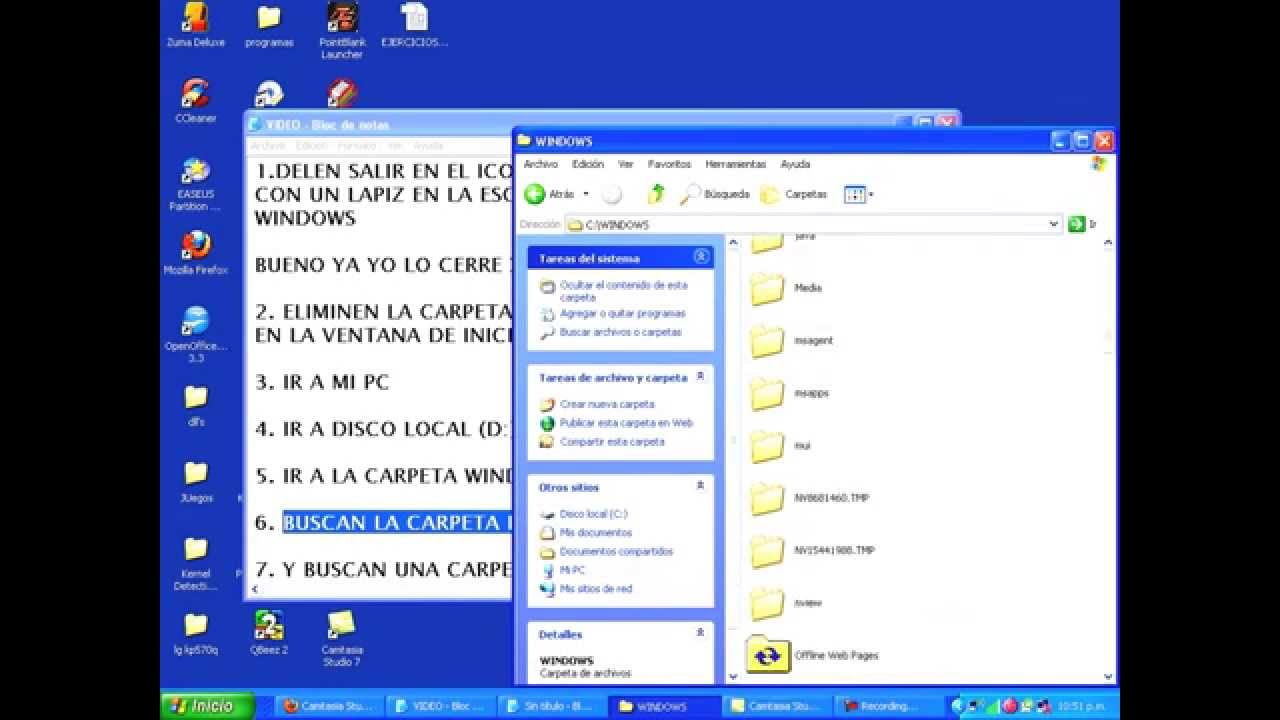Open the Ver menu in WINDOWS Explorer
The height and width of the screenshot is (720, 1280).
click(x=626, y=164)
